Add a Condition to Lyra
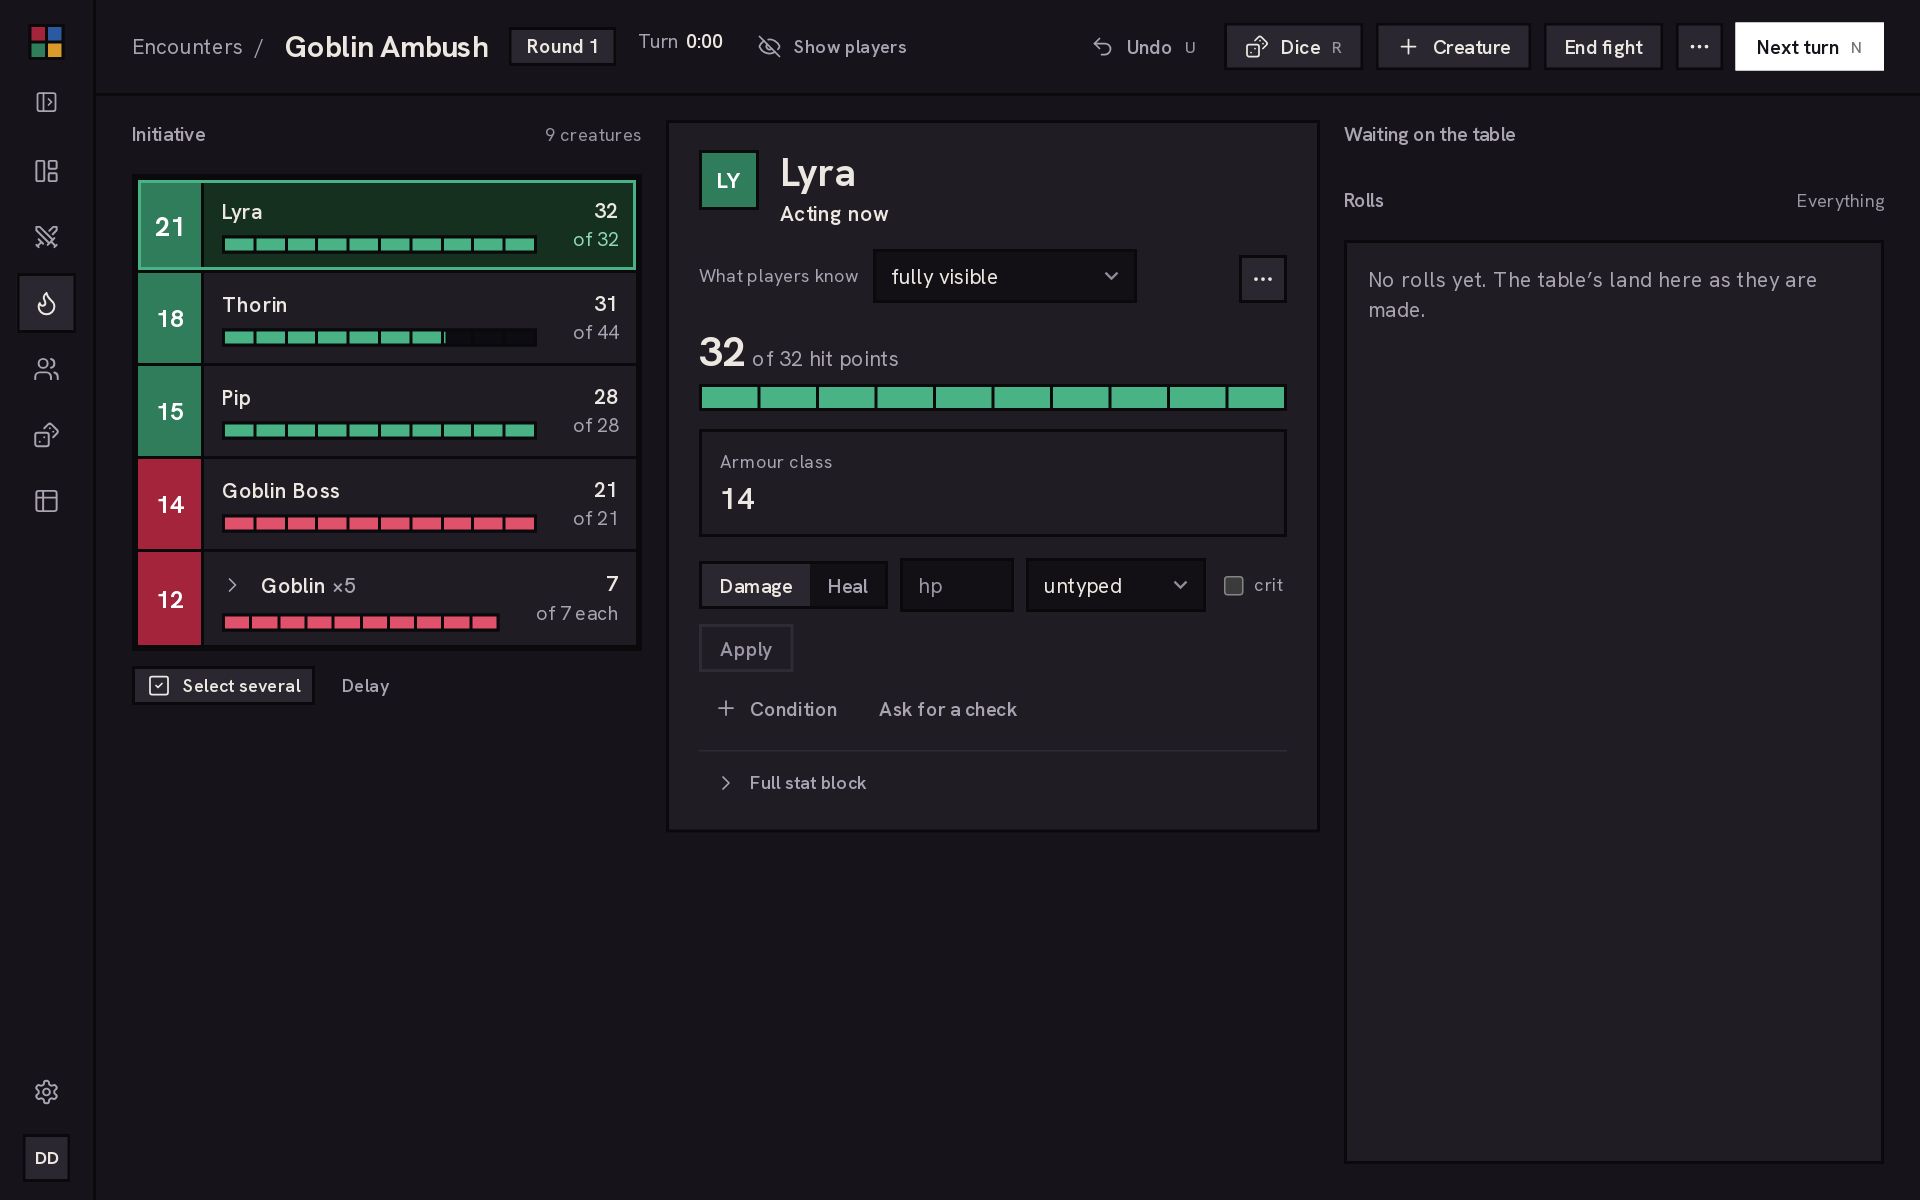 (777, 709)
